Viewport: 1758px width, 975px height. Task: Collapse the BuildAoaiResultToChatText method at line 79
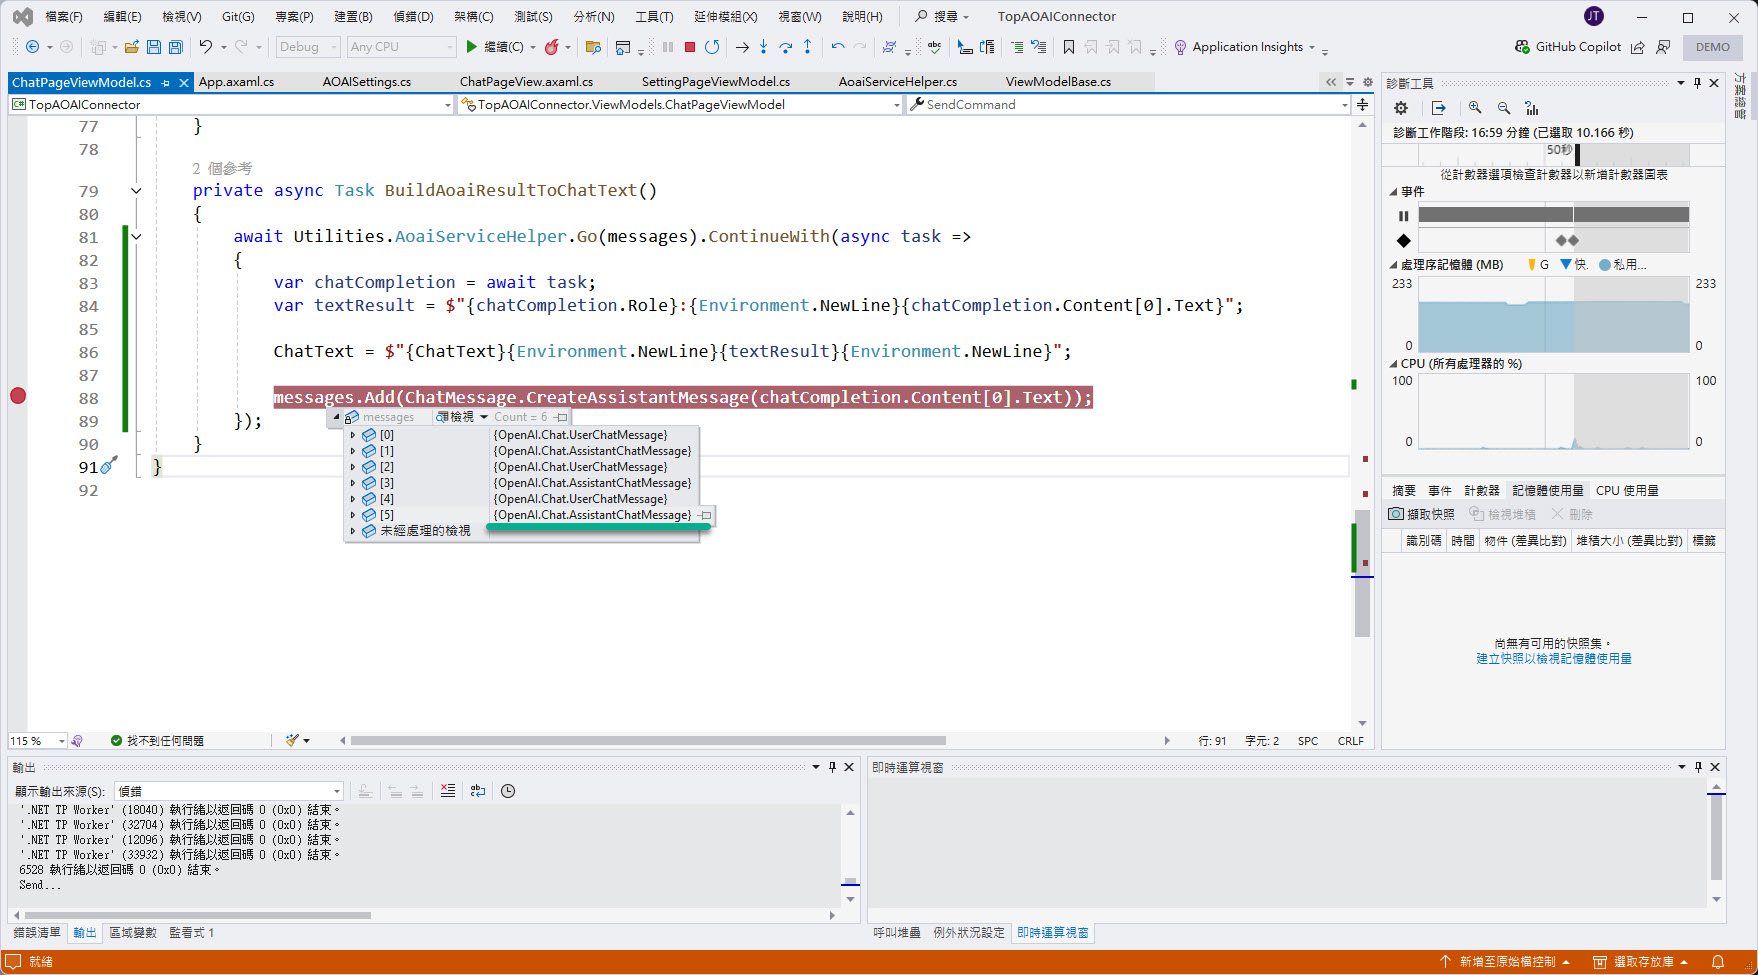coord(136,191)
